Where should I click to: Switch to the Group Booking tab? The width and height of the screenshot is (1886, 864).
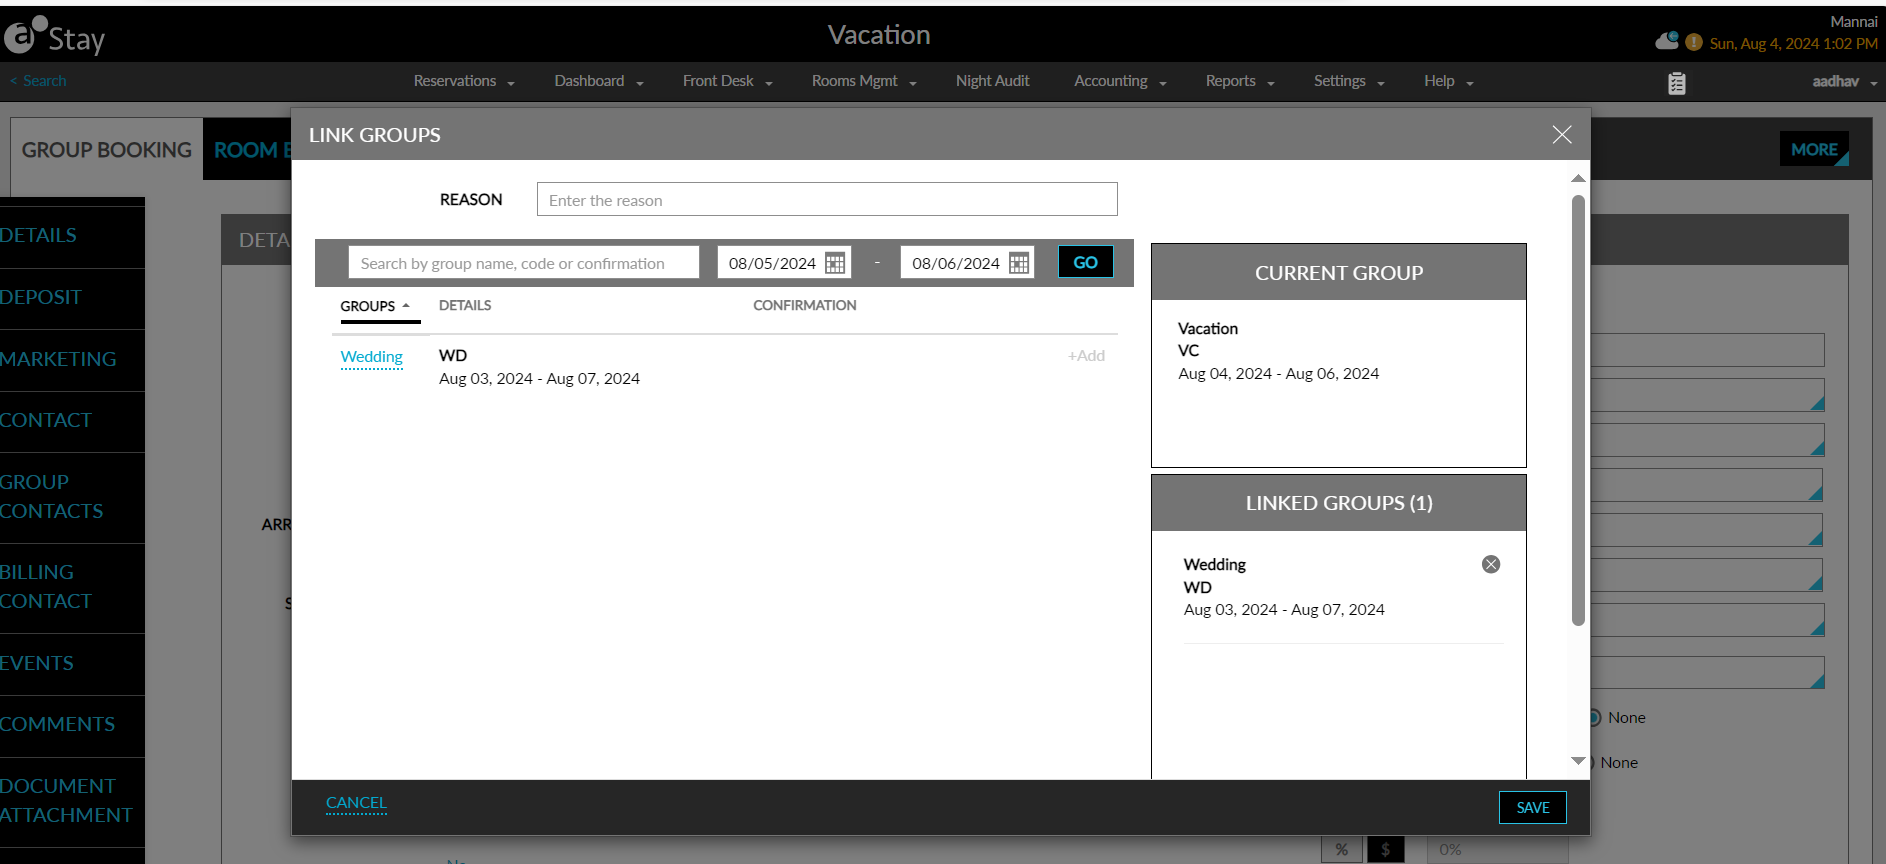pos(107,150)
